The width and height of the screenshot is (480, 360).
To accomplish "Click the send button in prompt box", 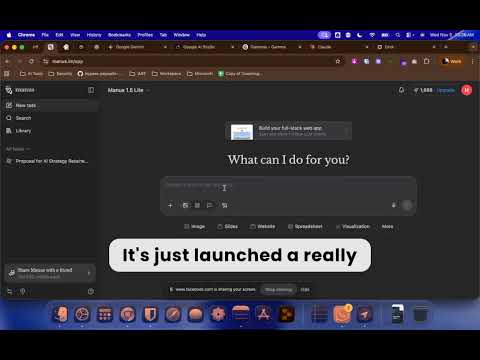I will [407, 205].
